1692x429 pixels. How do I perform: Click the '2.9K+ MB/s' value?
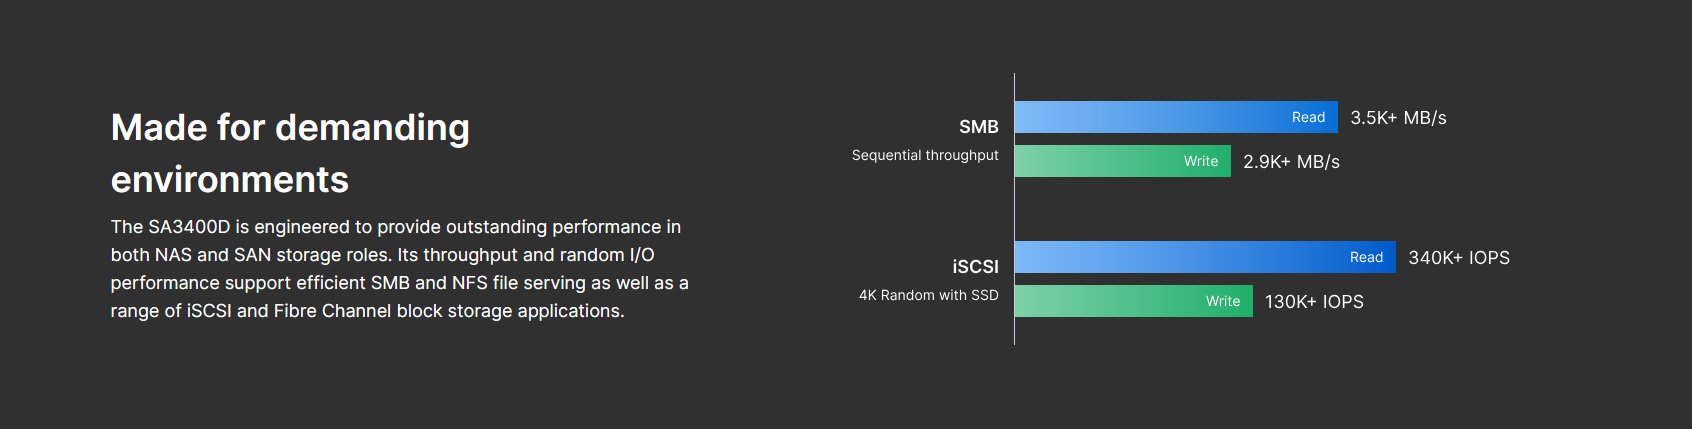[x=1291, y=162]
